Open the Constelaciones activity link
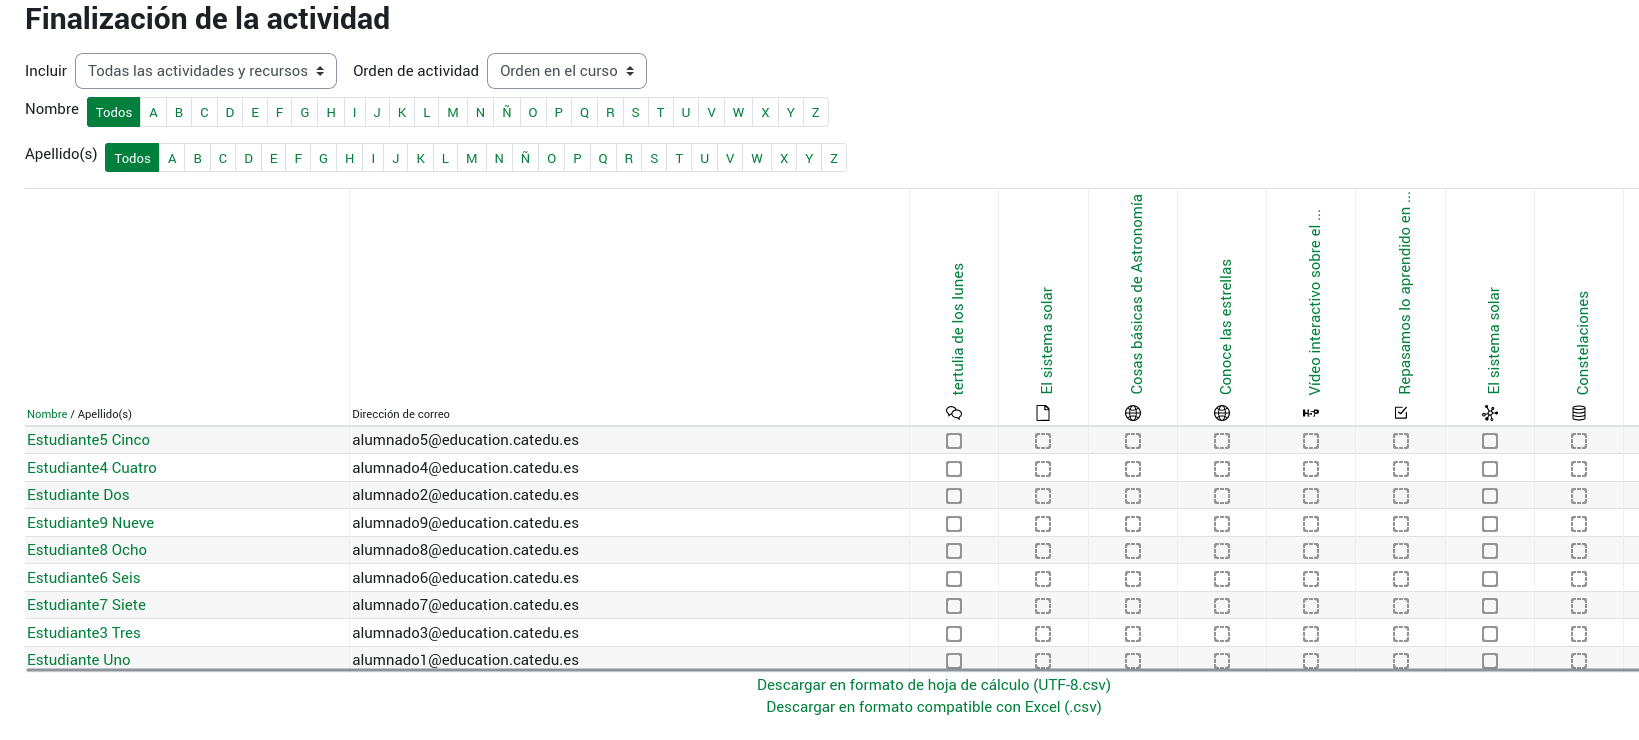 point(1583,343)
